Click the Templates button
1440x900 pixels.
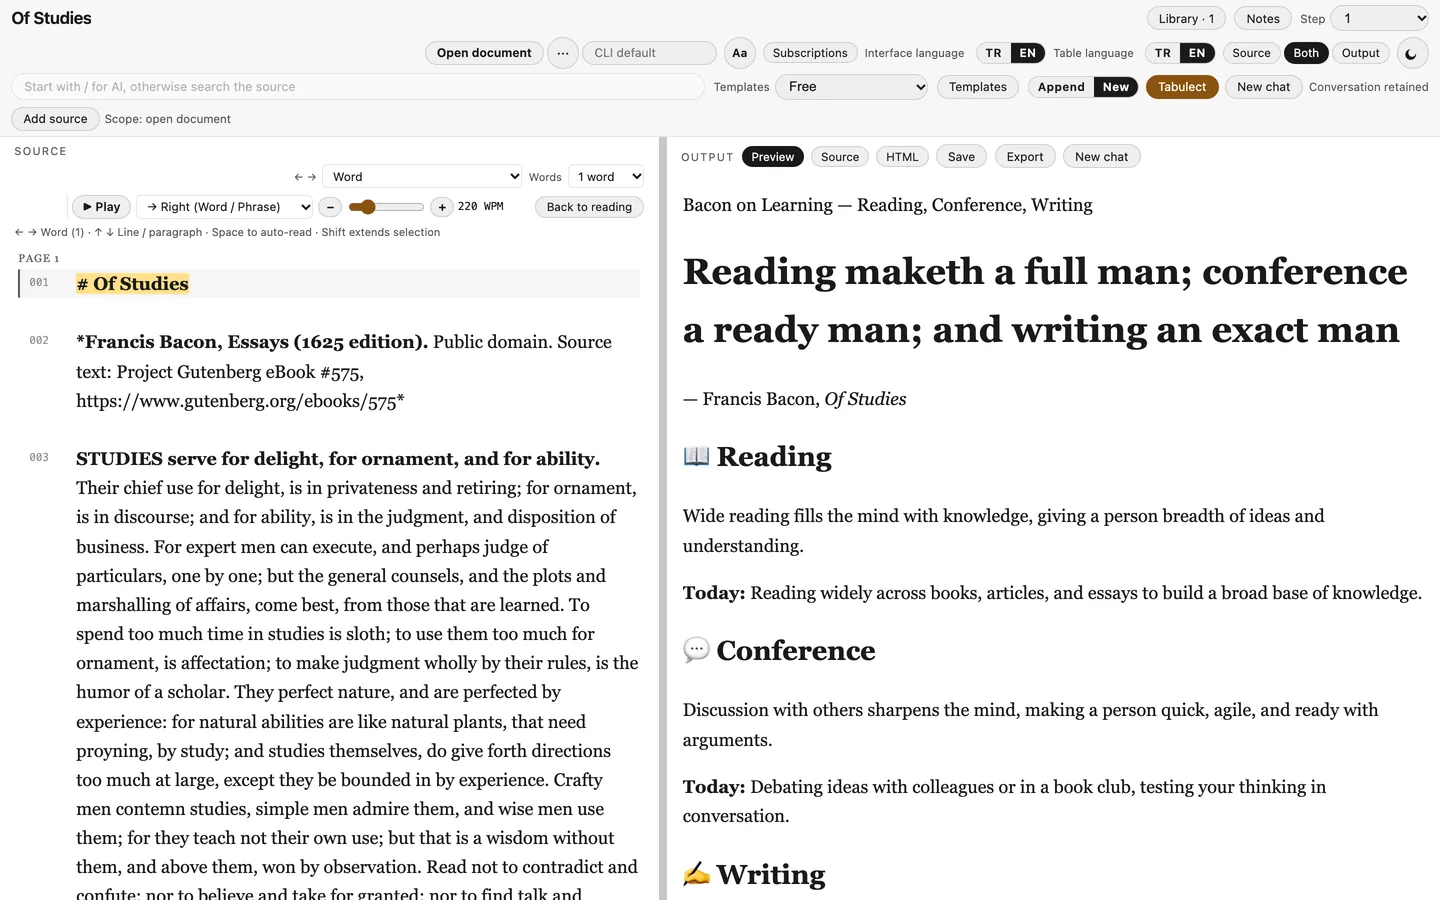978,87
